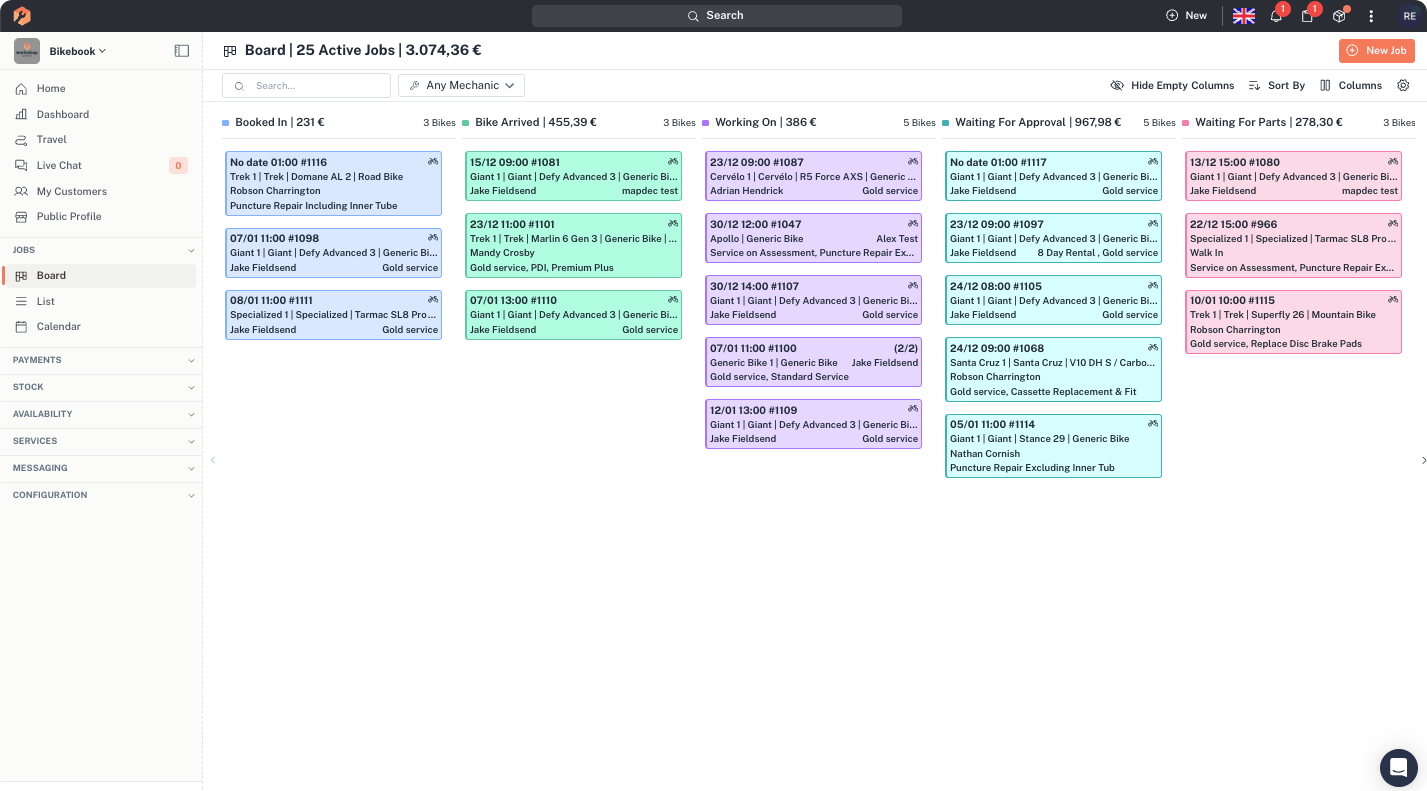This screenshot has width=1427, height=791.
Task: Expand the Payments sidebar section
Action: (101, 360)
